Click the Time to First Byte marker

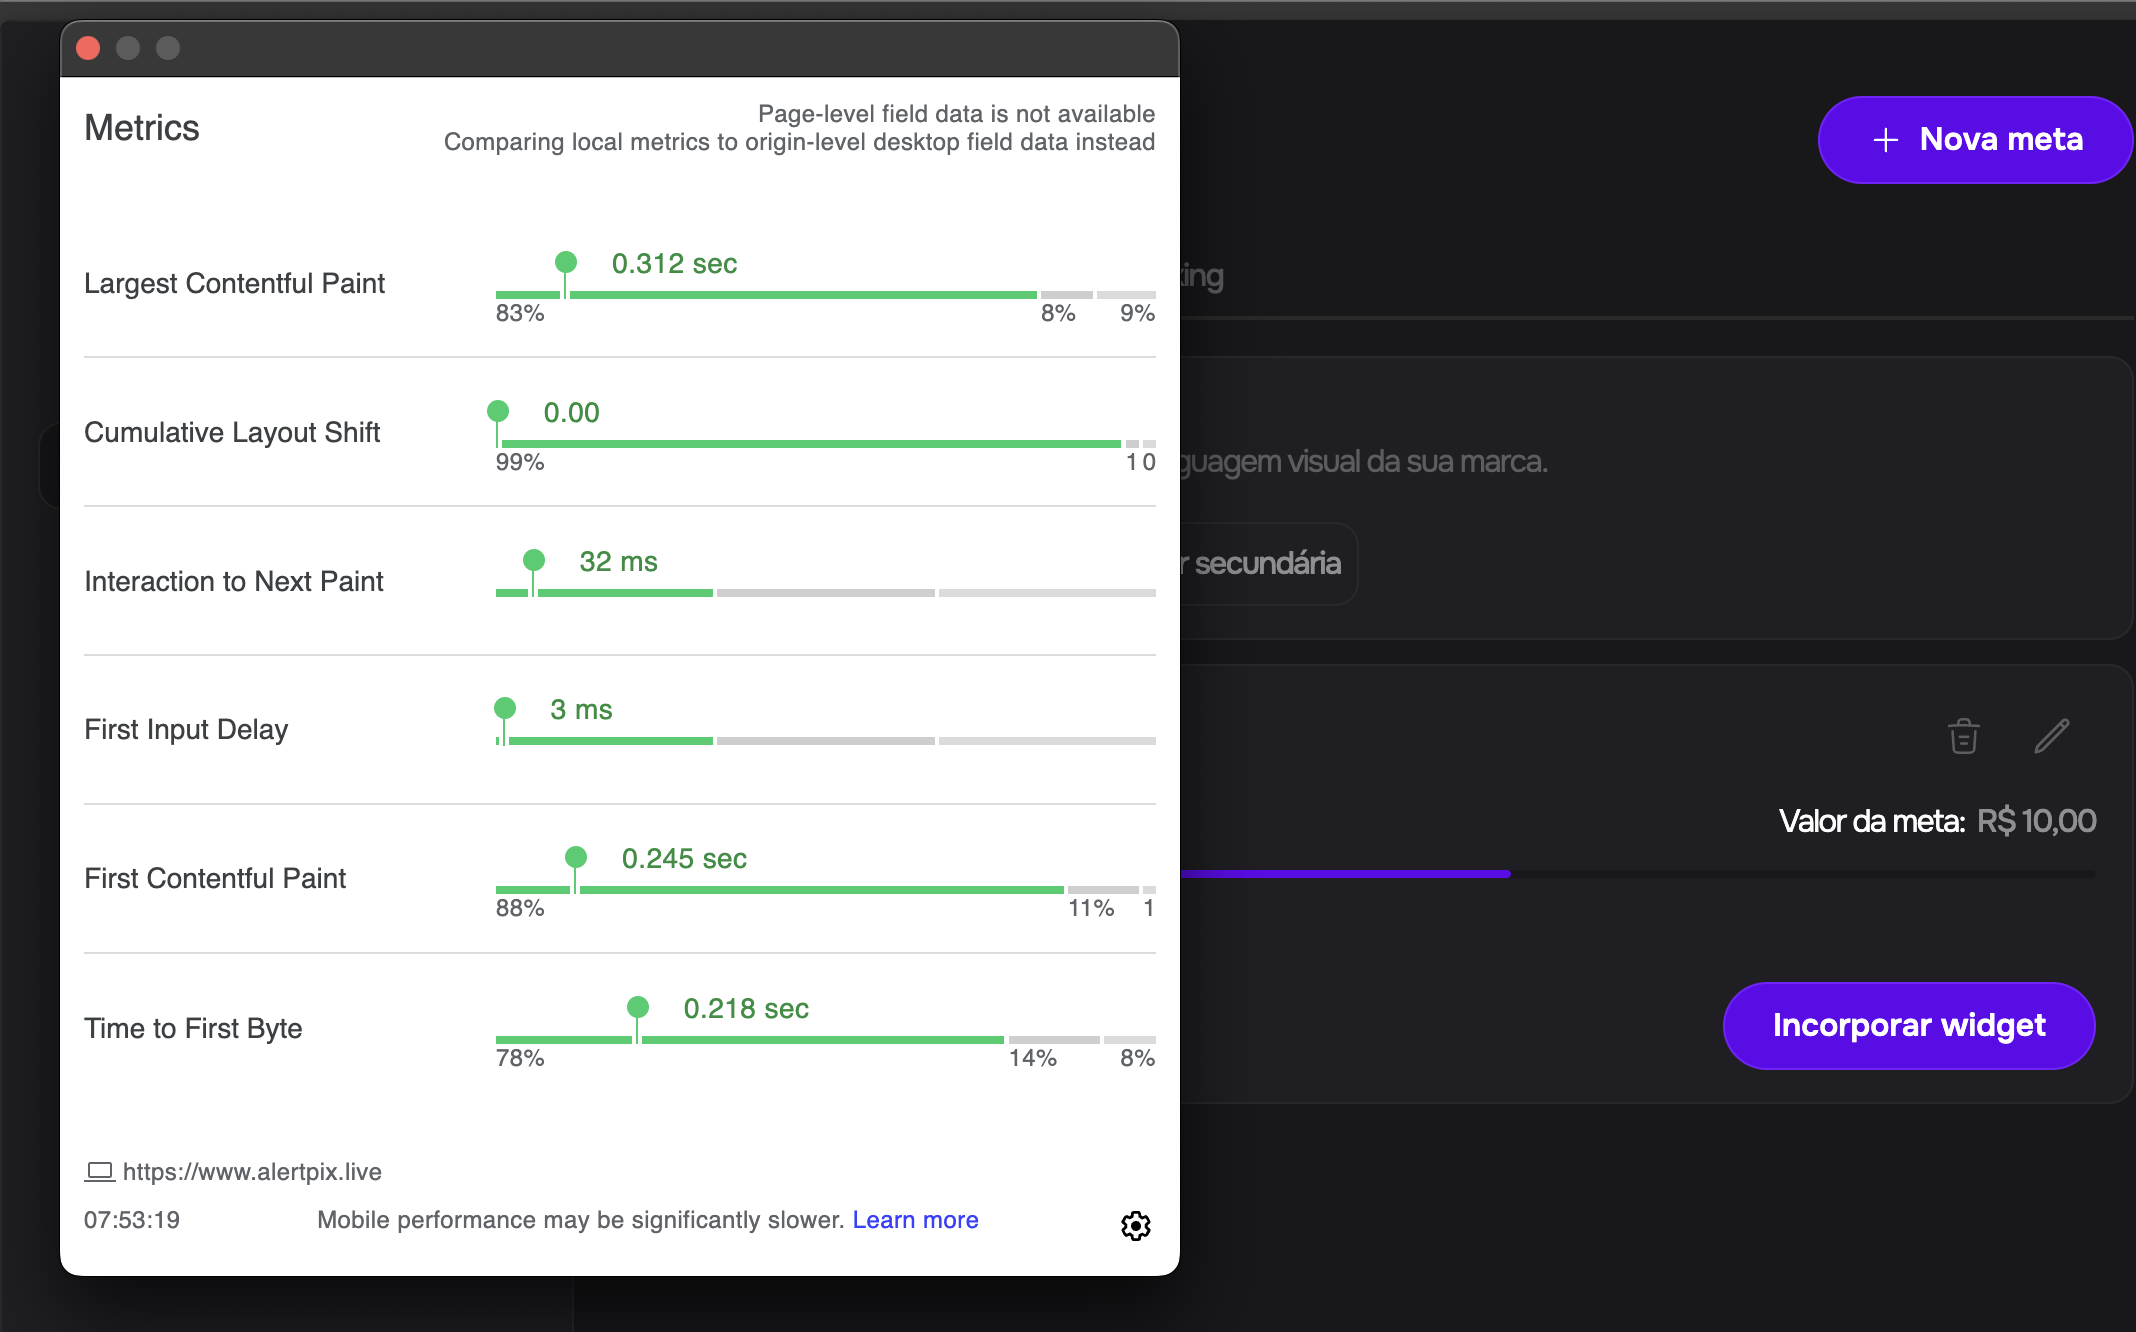tap(638, 1007)
